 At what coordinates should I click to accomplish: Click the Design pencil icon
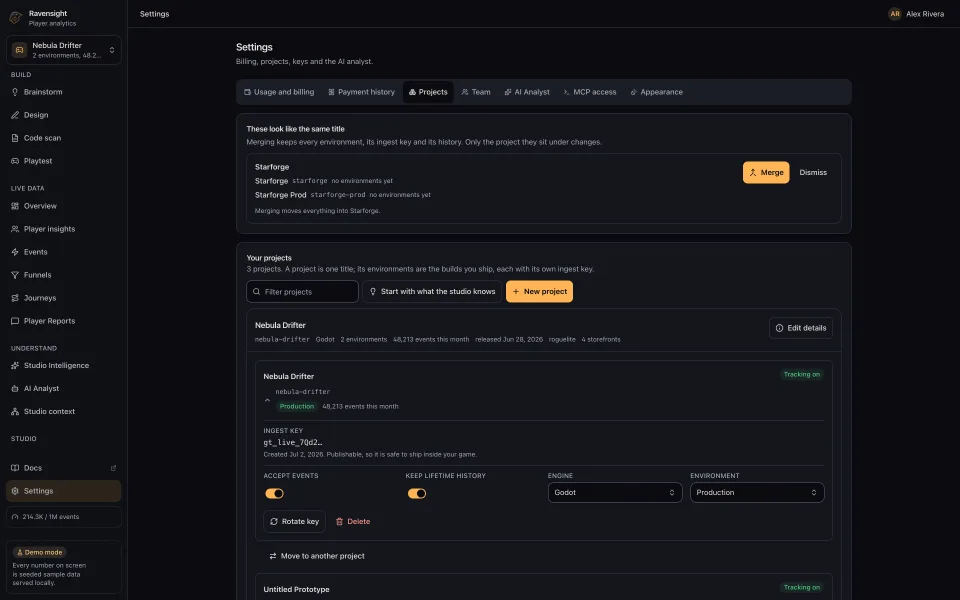(15, 115)
